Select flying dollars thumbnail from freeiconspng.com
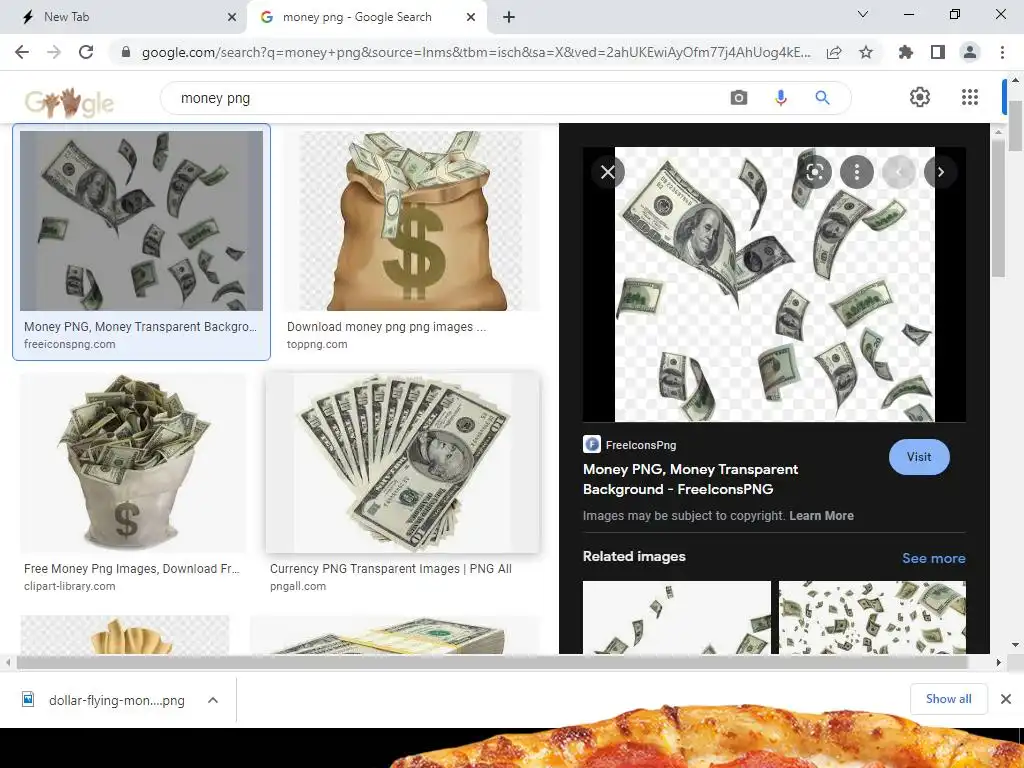The image size is (1024, 768). click(x=141, y=221)
